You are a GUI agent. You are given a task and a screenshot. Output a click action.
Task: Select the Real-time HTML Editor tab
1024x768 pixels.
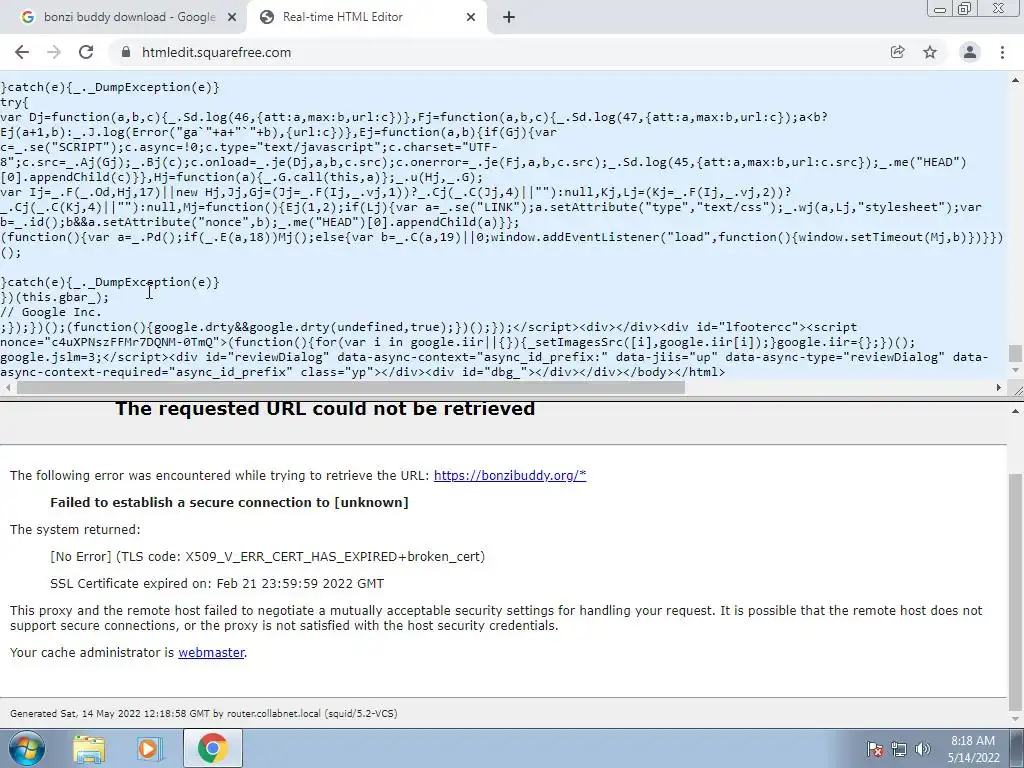click(366, 18)
